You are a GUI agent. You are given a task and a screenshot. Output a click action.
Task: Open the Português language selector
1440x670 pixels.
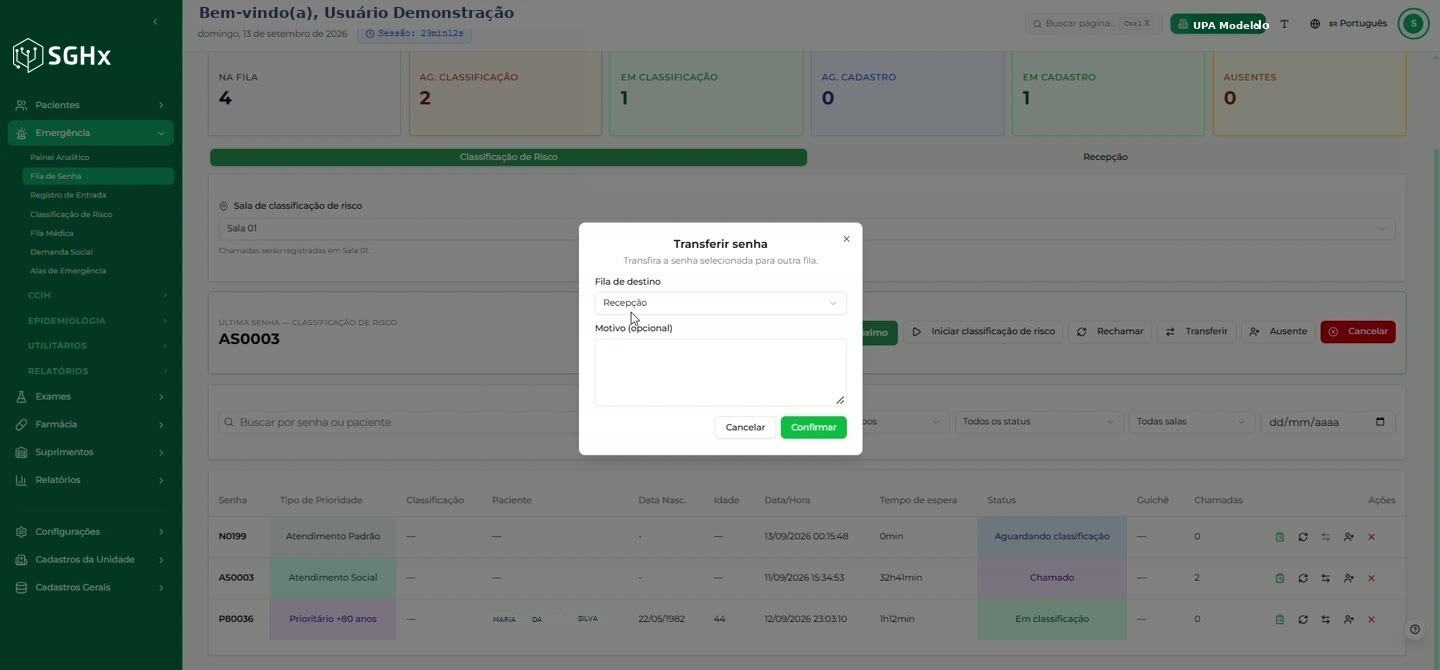[x=1348, y=24]
